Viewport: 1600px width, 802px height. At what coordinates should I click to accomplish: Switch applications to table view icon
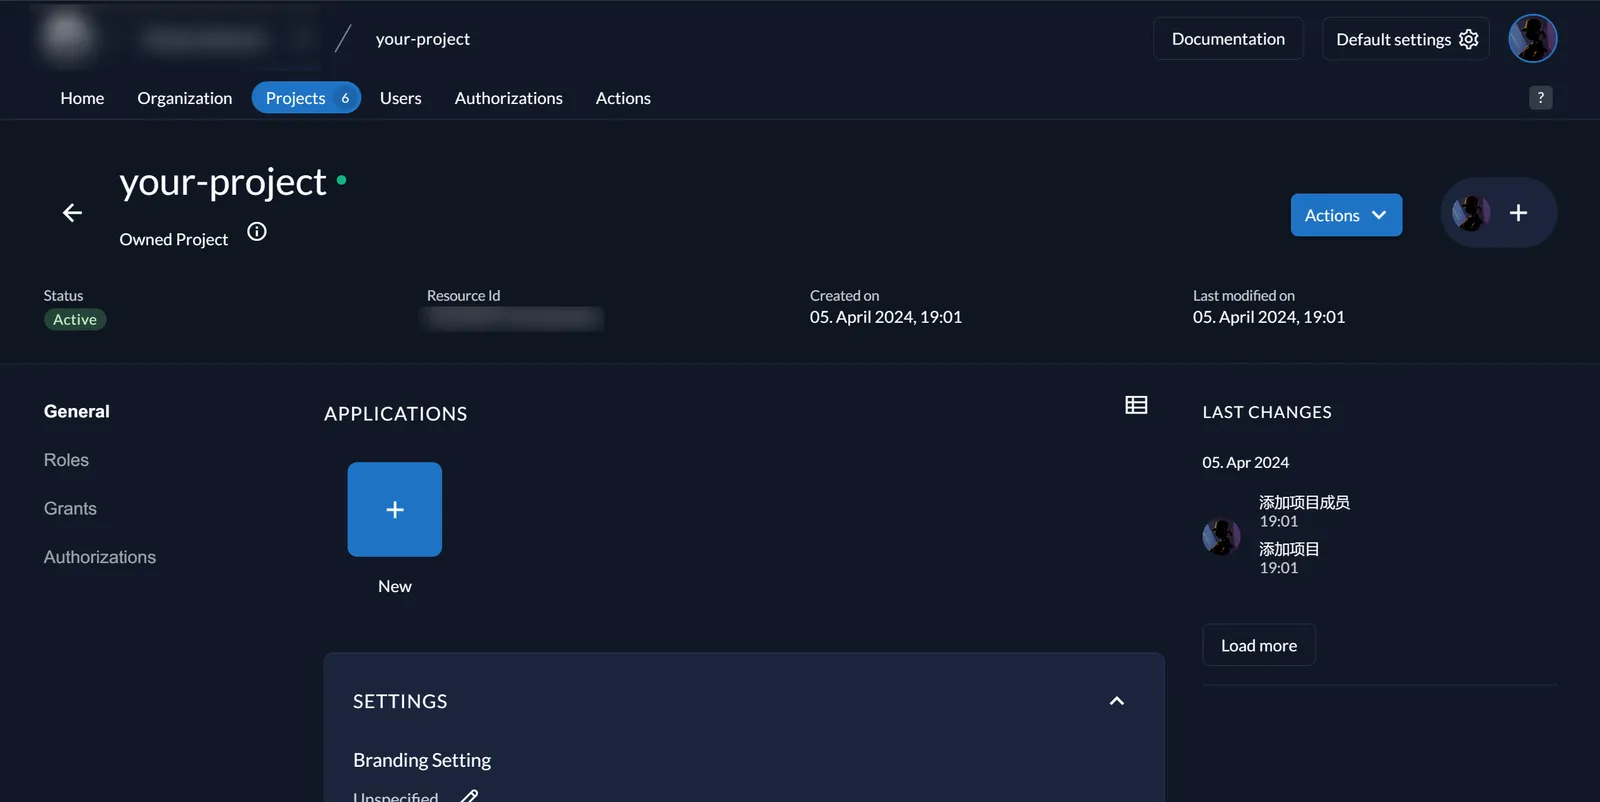coord(1136,405)
